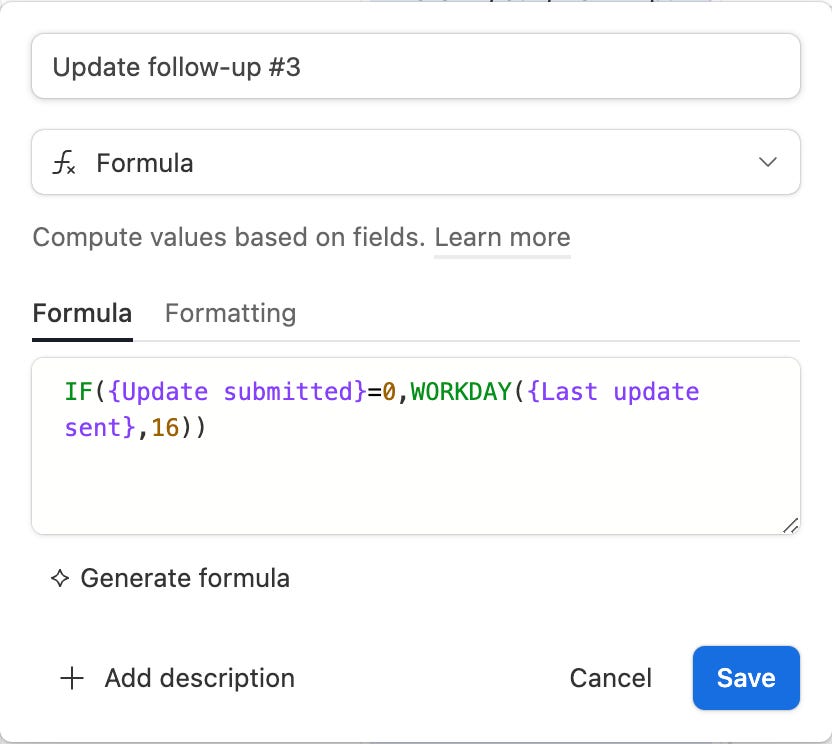Open the Formula field type dropdown

[x=415, y=162]
